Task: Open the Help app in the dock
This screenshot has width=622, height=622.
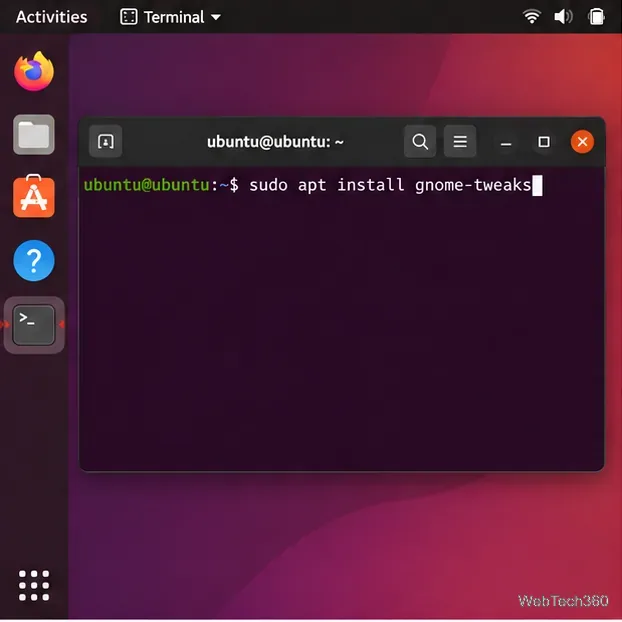Action: [x=34, y=261]
